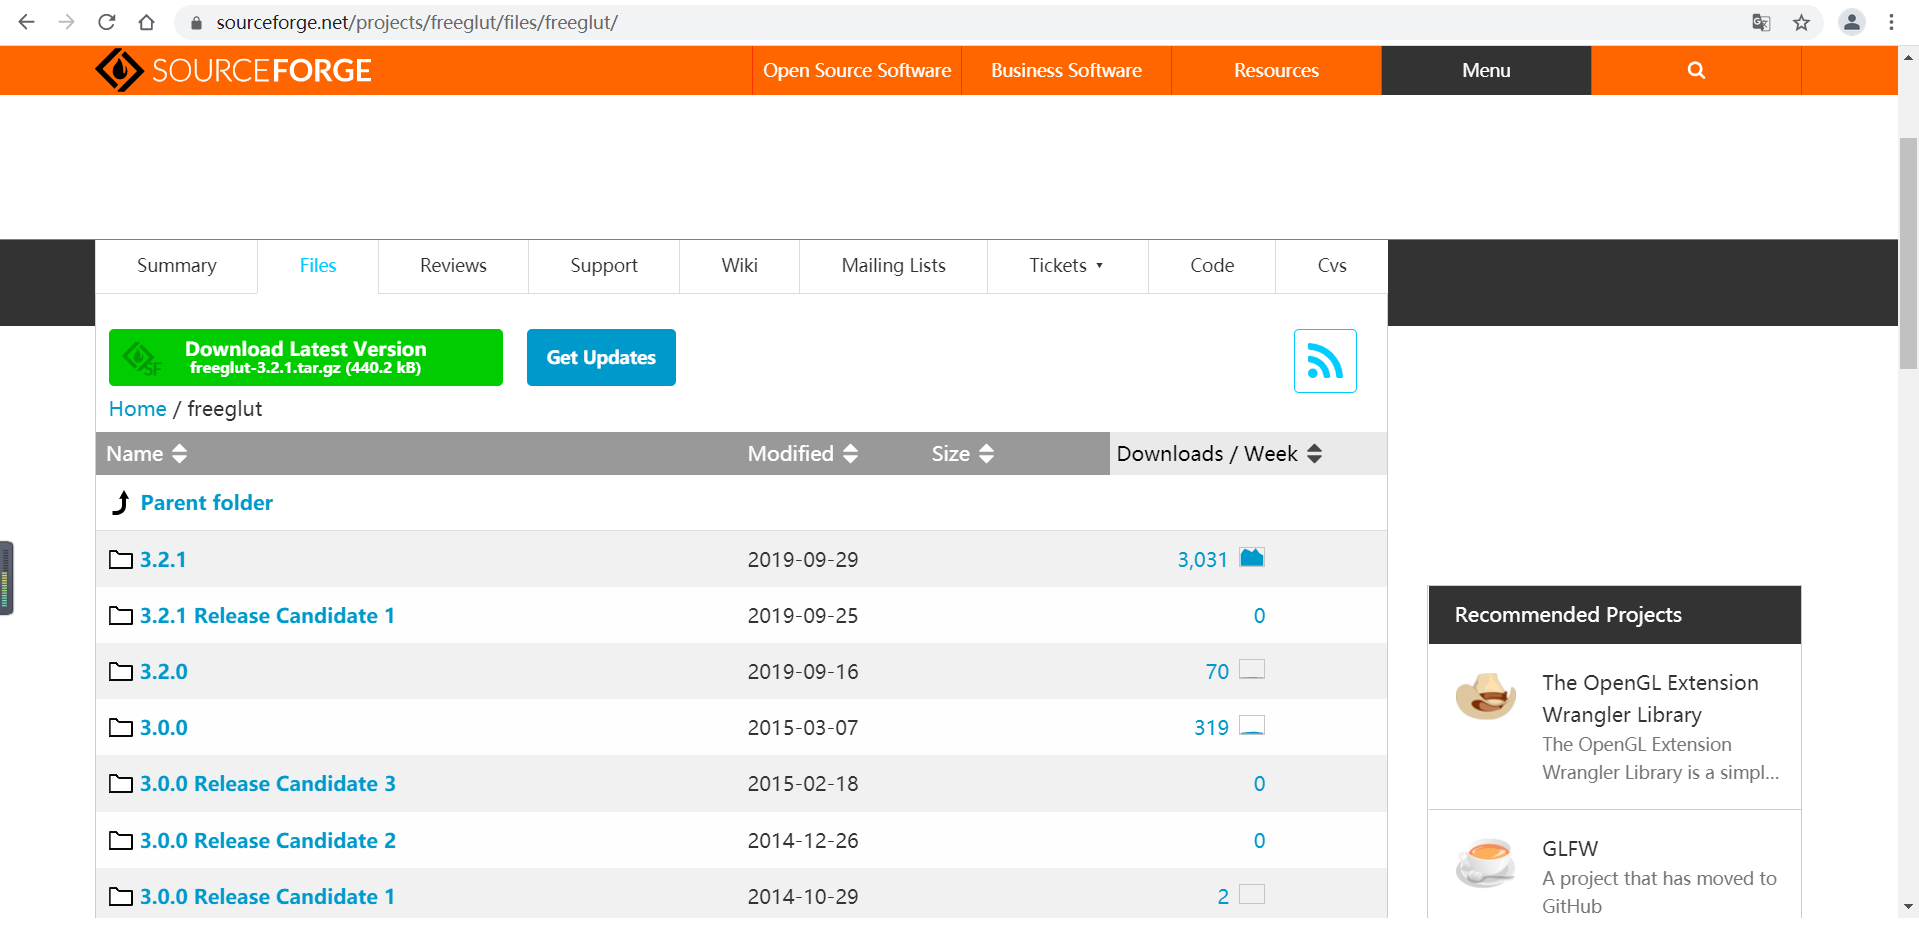Go up to the Parent folder
The width and height of the screenshot is (1919, 925).
pyautogui.click(x=207, y=503)
